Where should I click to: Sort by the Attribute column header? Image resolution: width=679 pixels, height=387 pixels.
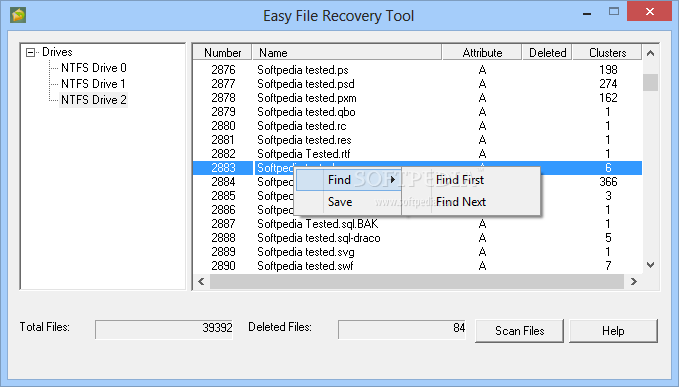(x=482, y=52)
